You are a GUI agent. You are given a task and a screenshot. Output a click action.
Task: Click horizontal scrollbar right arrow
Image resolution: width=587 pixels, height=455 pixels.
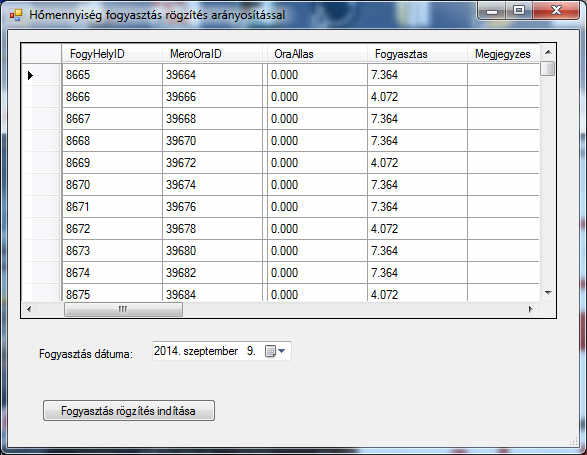tap(530, 309)
